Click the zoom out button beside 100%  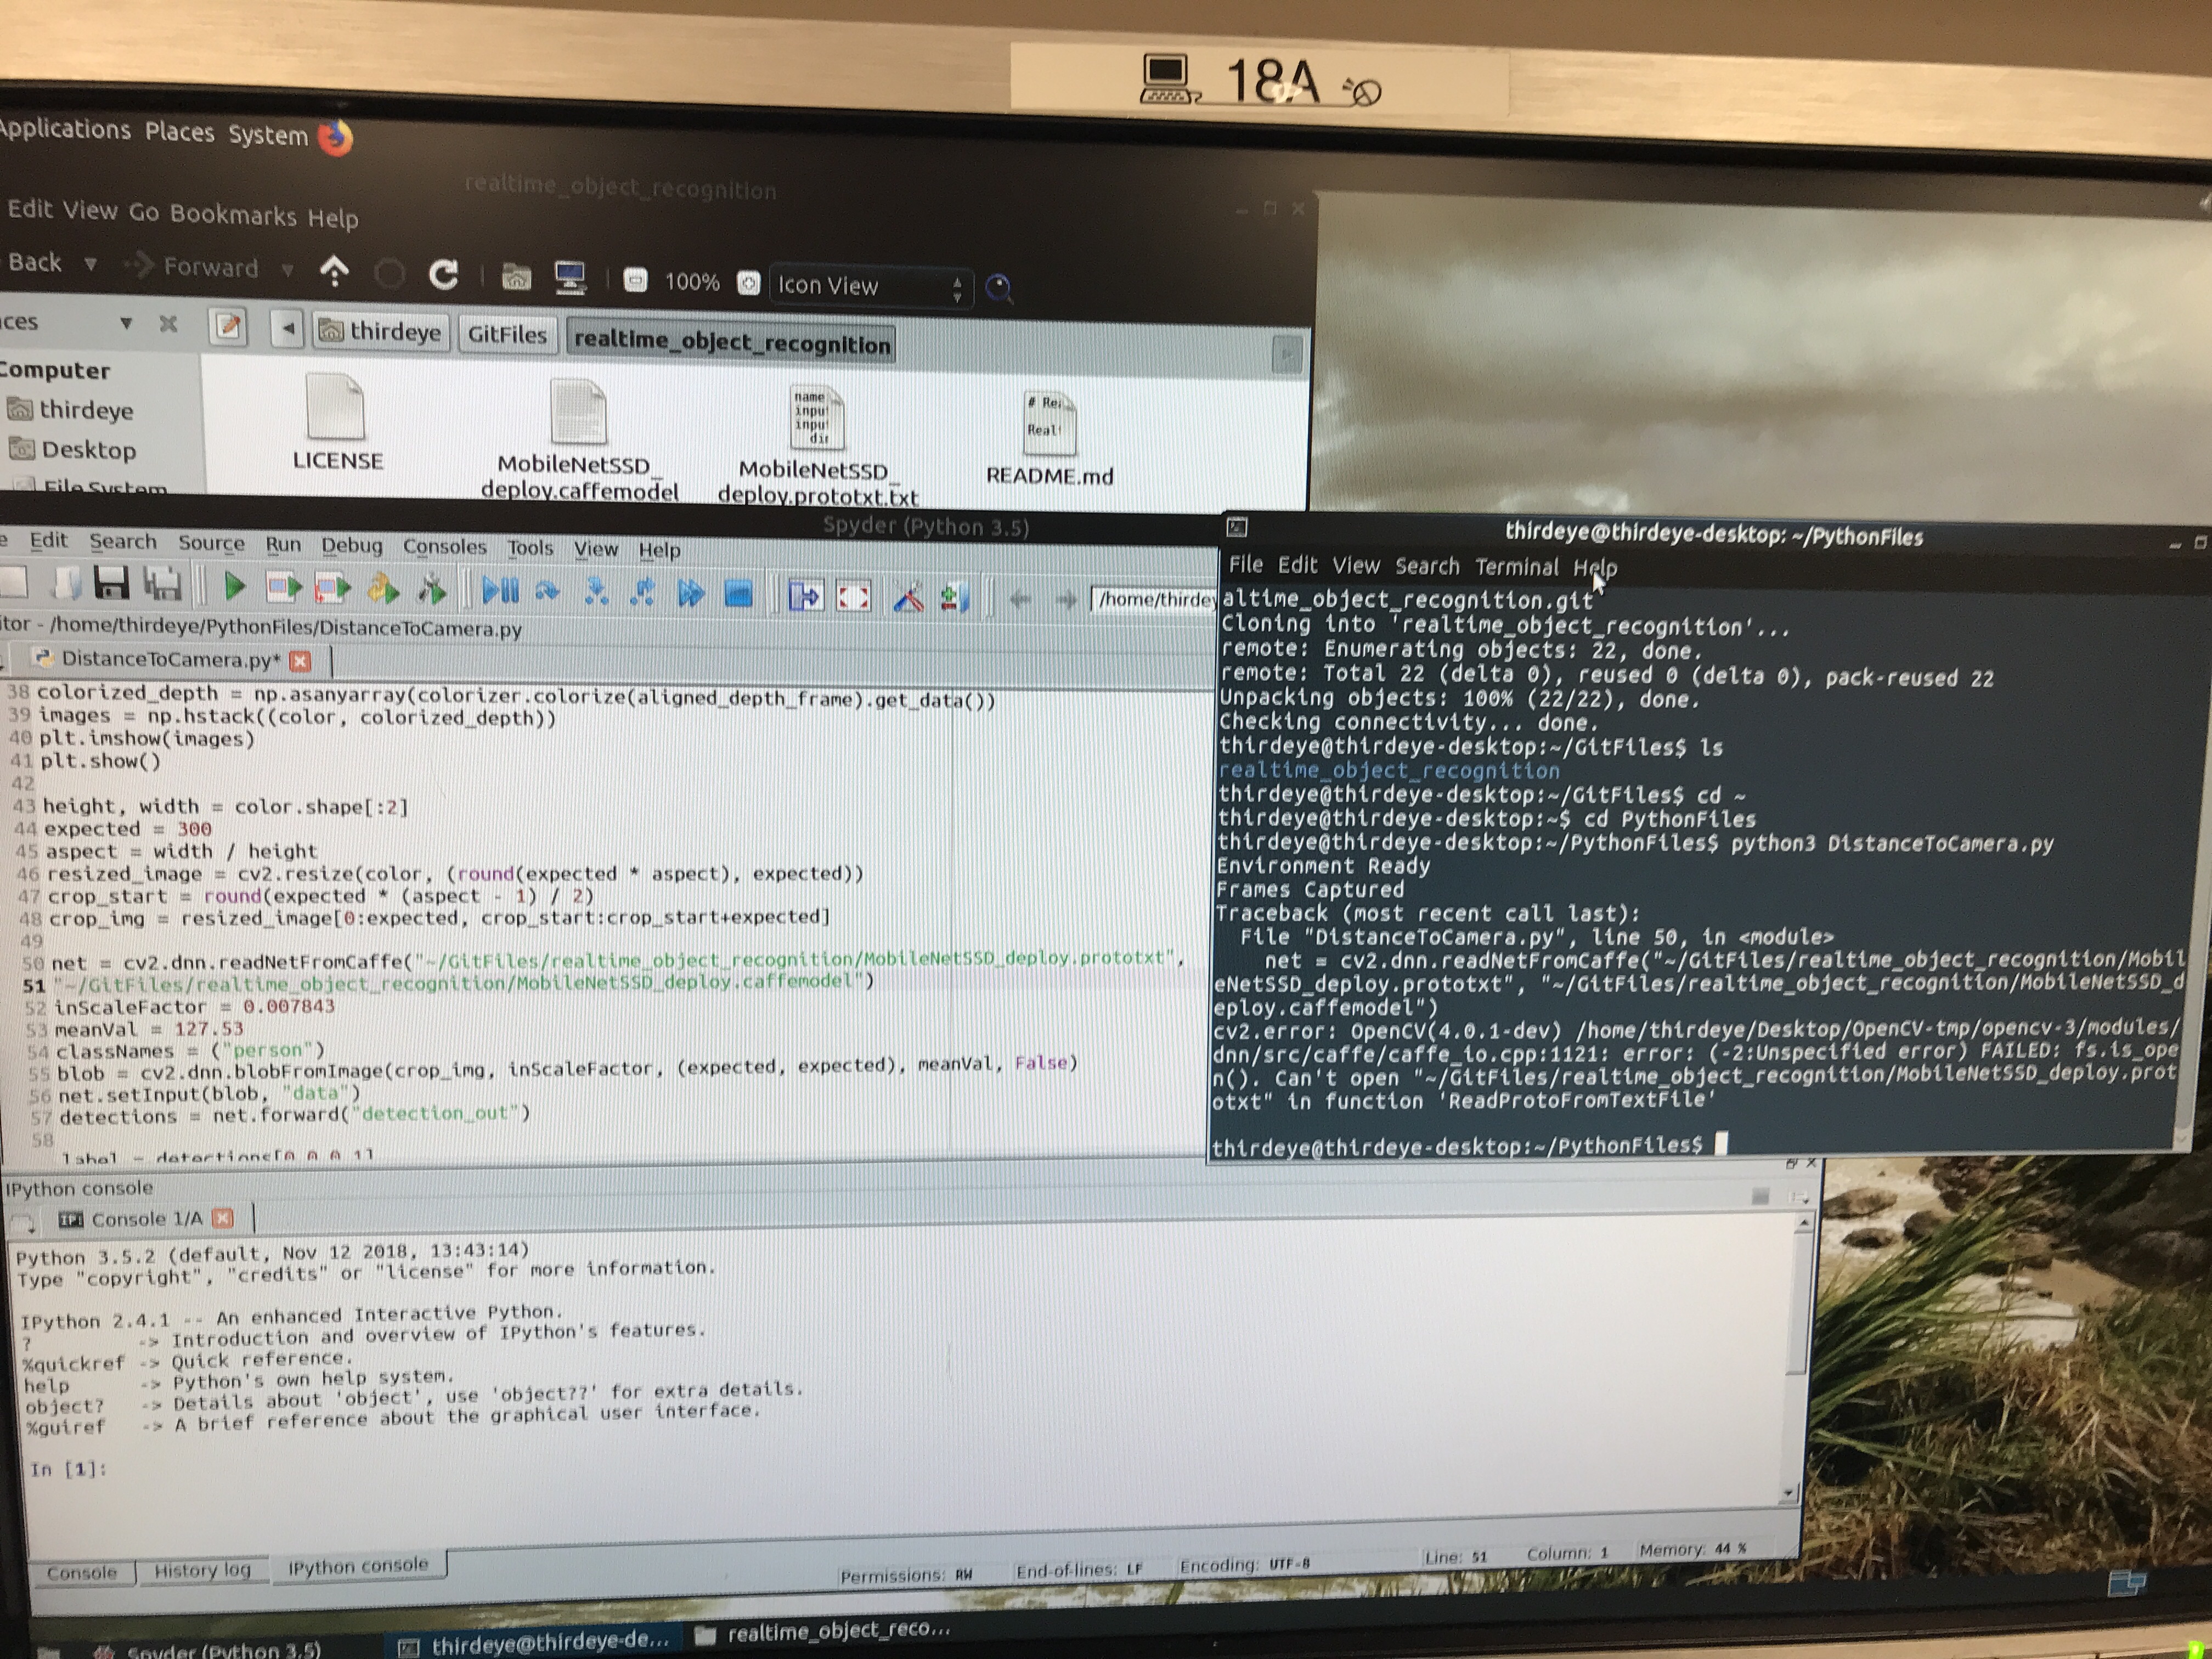point(635,280)
